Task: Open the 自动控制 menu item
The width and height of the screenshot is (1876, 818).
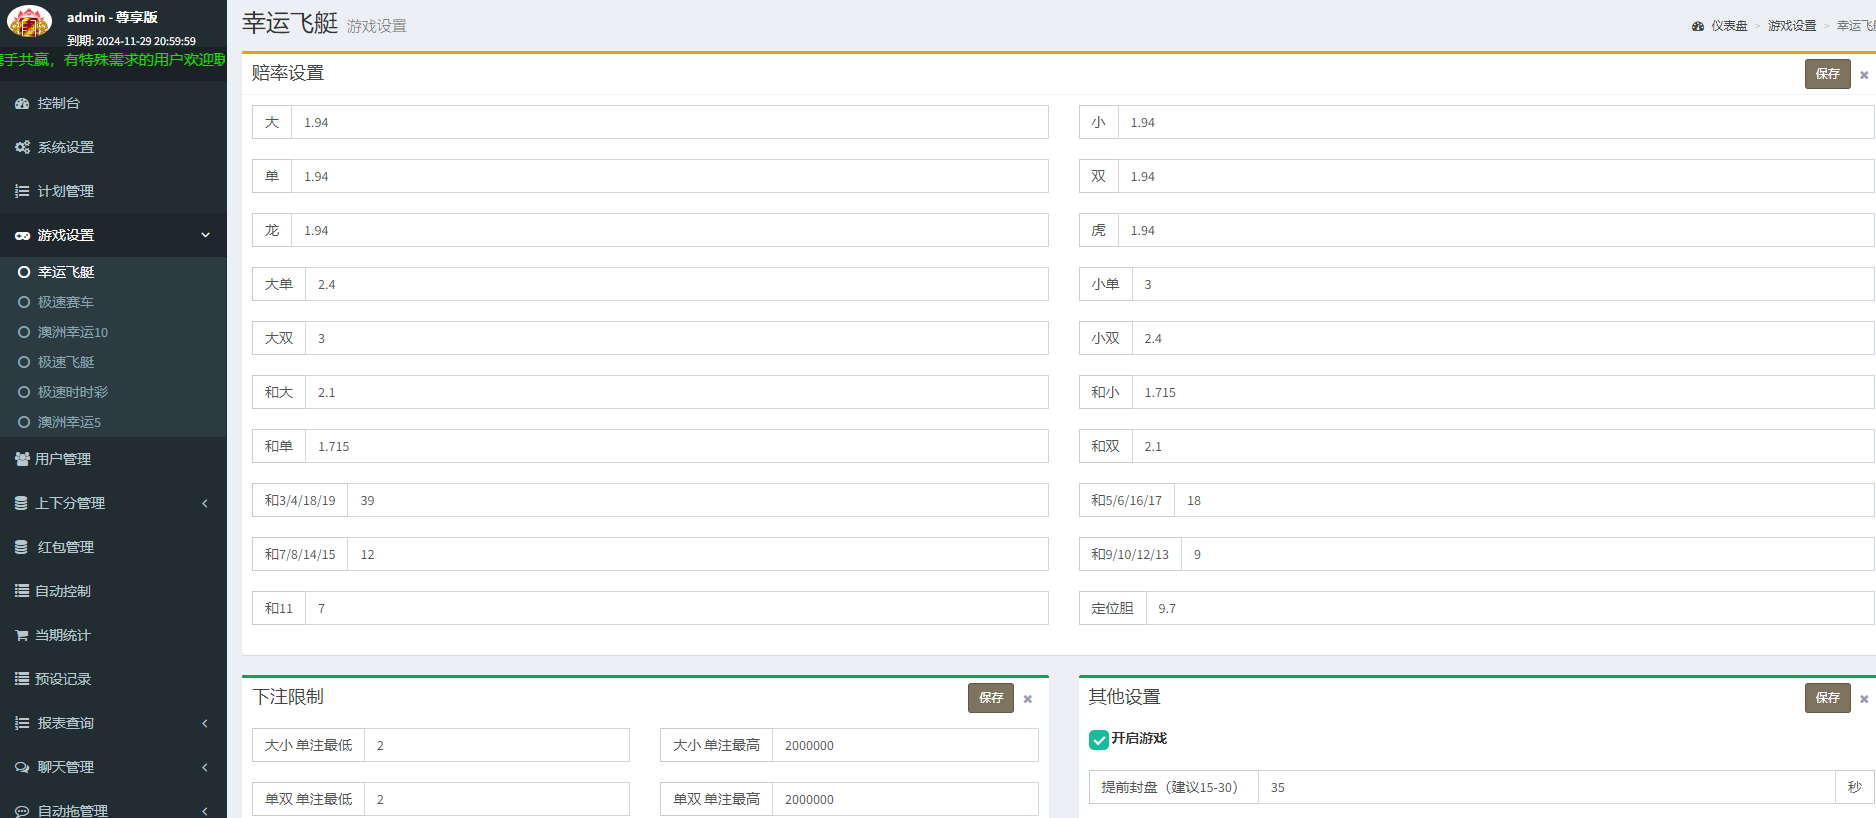Action: [63, 591]
